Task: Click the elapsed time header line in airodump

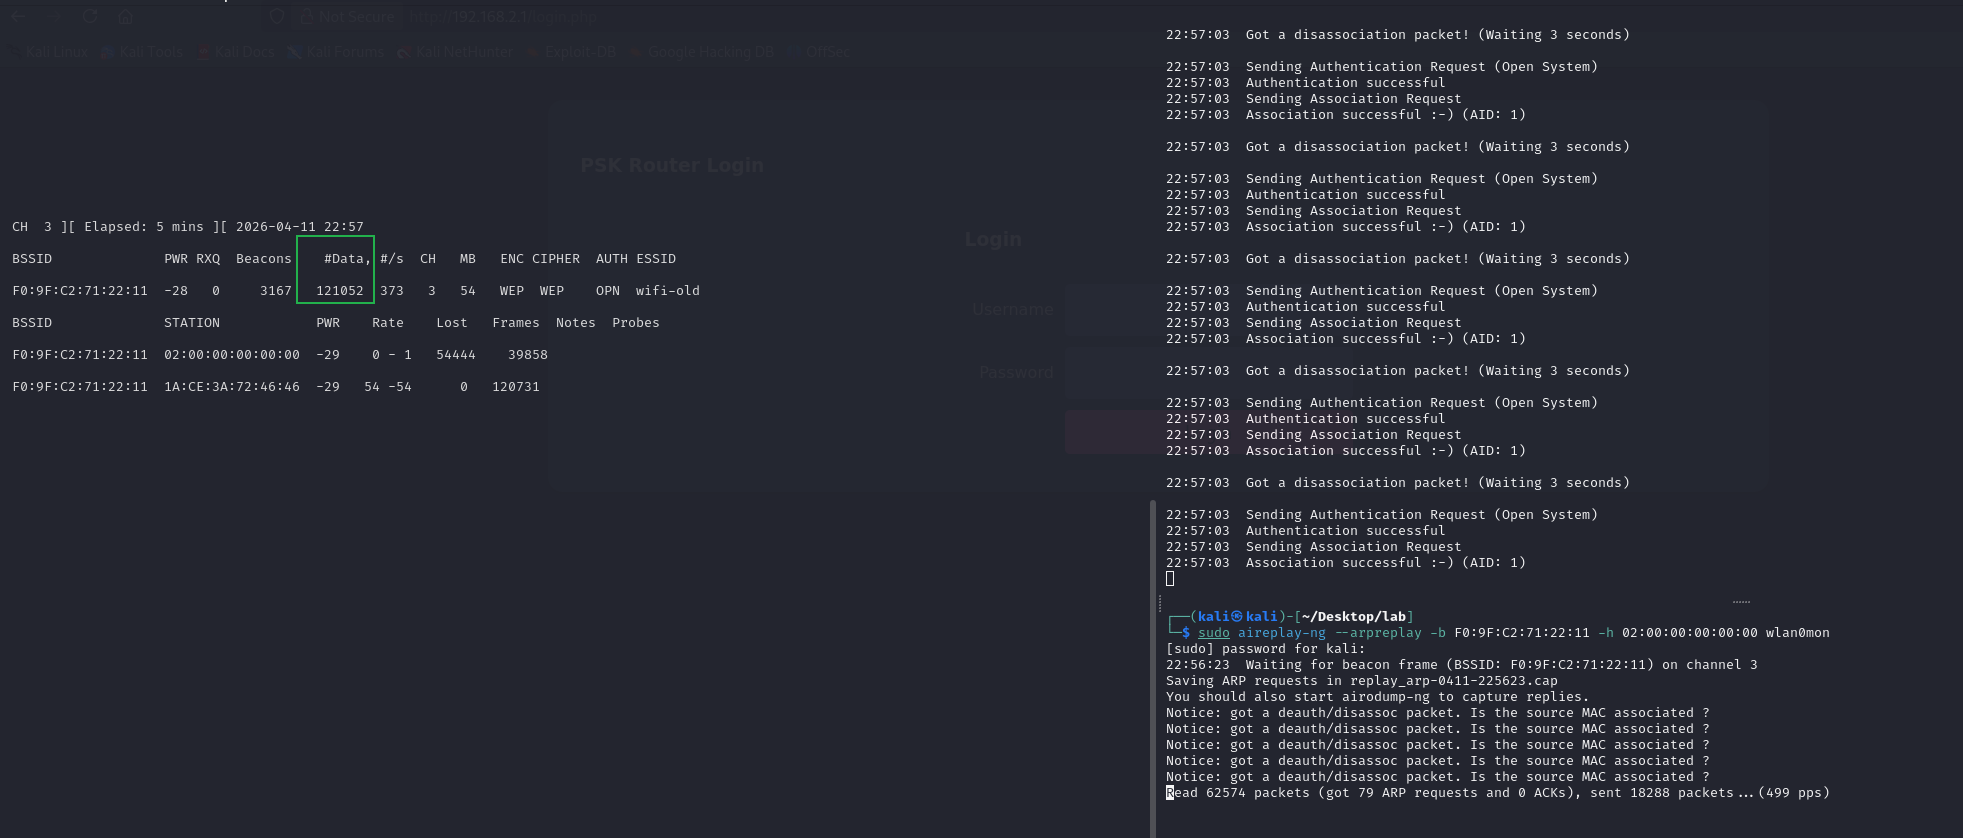Action: pyautogui.click(x=188, y=227)
